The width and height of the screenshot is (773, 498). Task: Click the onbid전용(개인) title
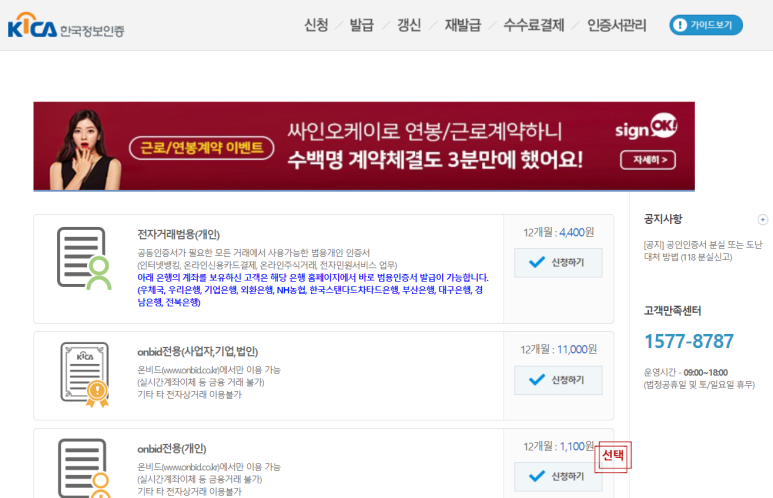pyautogui.click(x=172, y=449)
